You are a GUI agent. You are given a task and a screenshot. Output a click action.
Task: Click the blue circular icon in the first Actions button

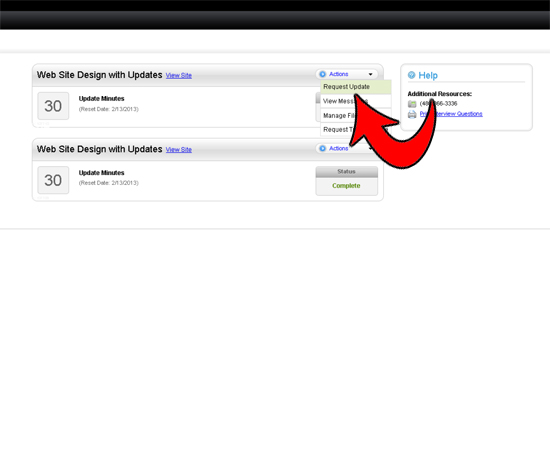(x=323, y=74)
